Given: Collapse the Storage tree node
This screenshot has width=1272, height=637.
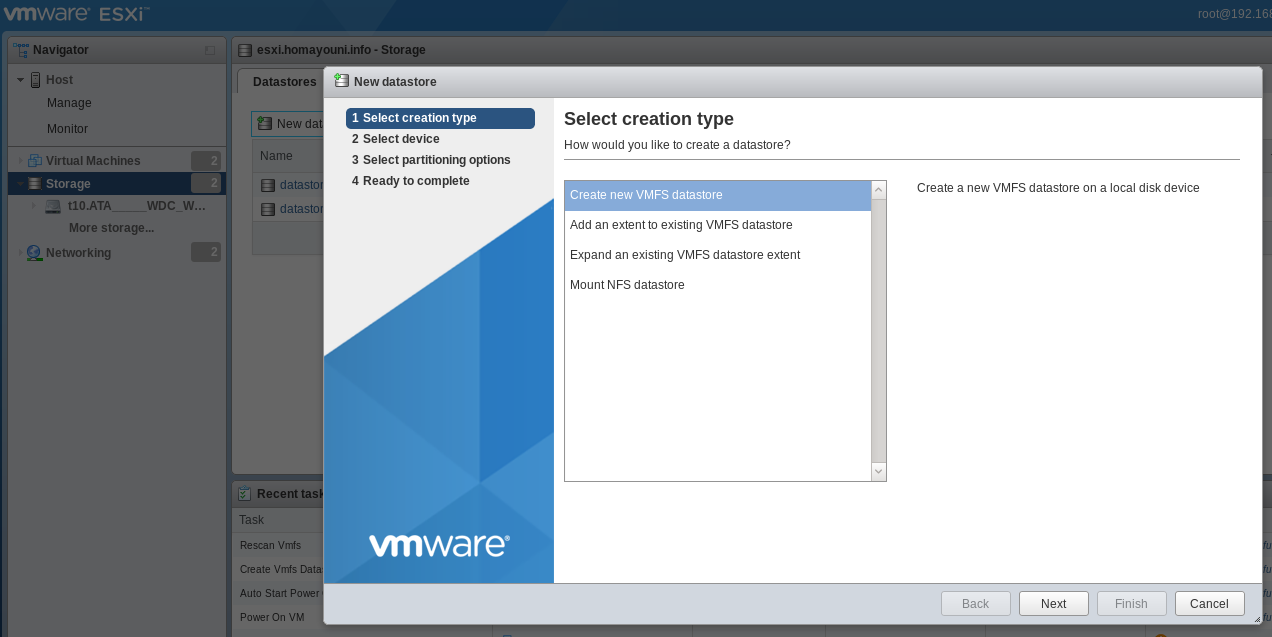Looking at the screenshot, I should (20, 184).
